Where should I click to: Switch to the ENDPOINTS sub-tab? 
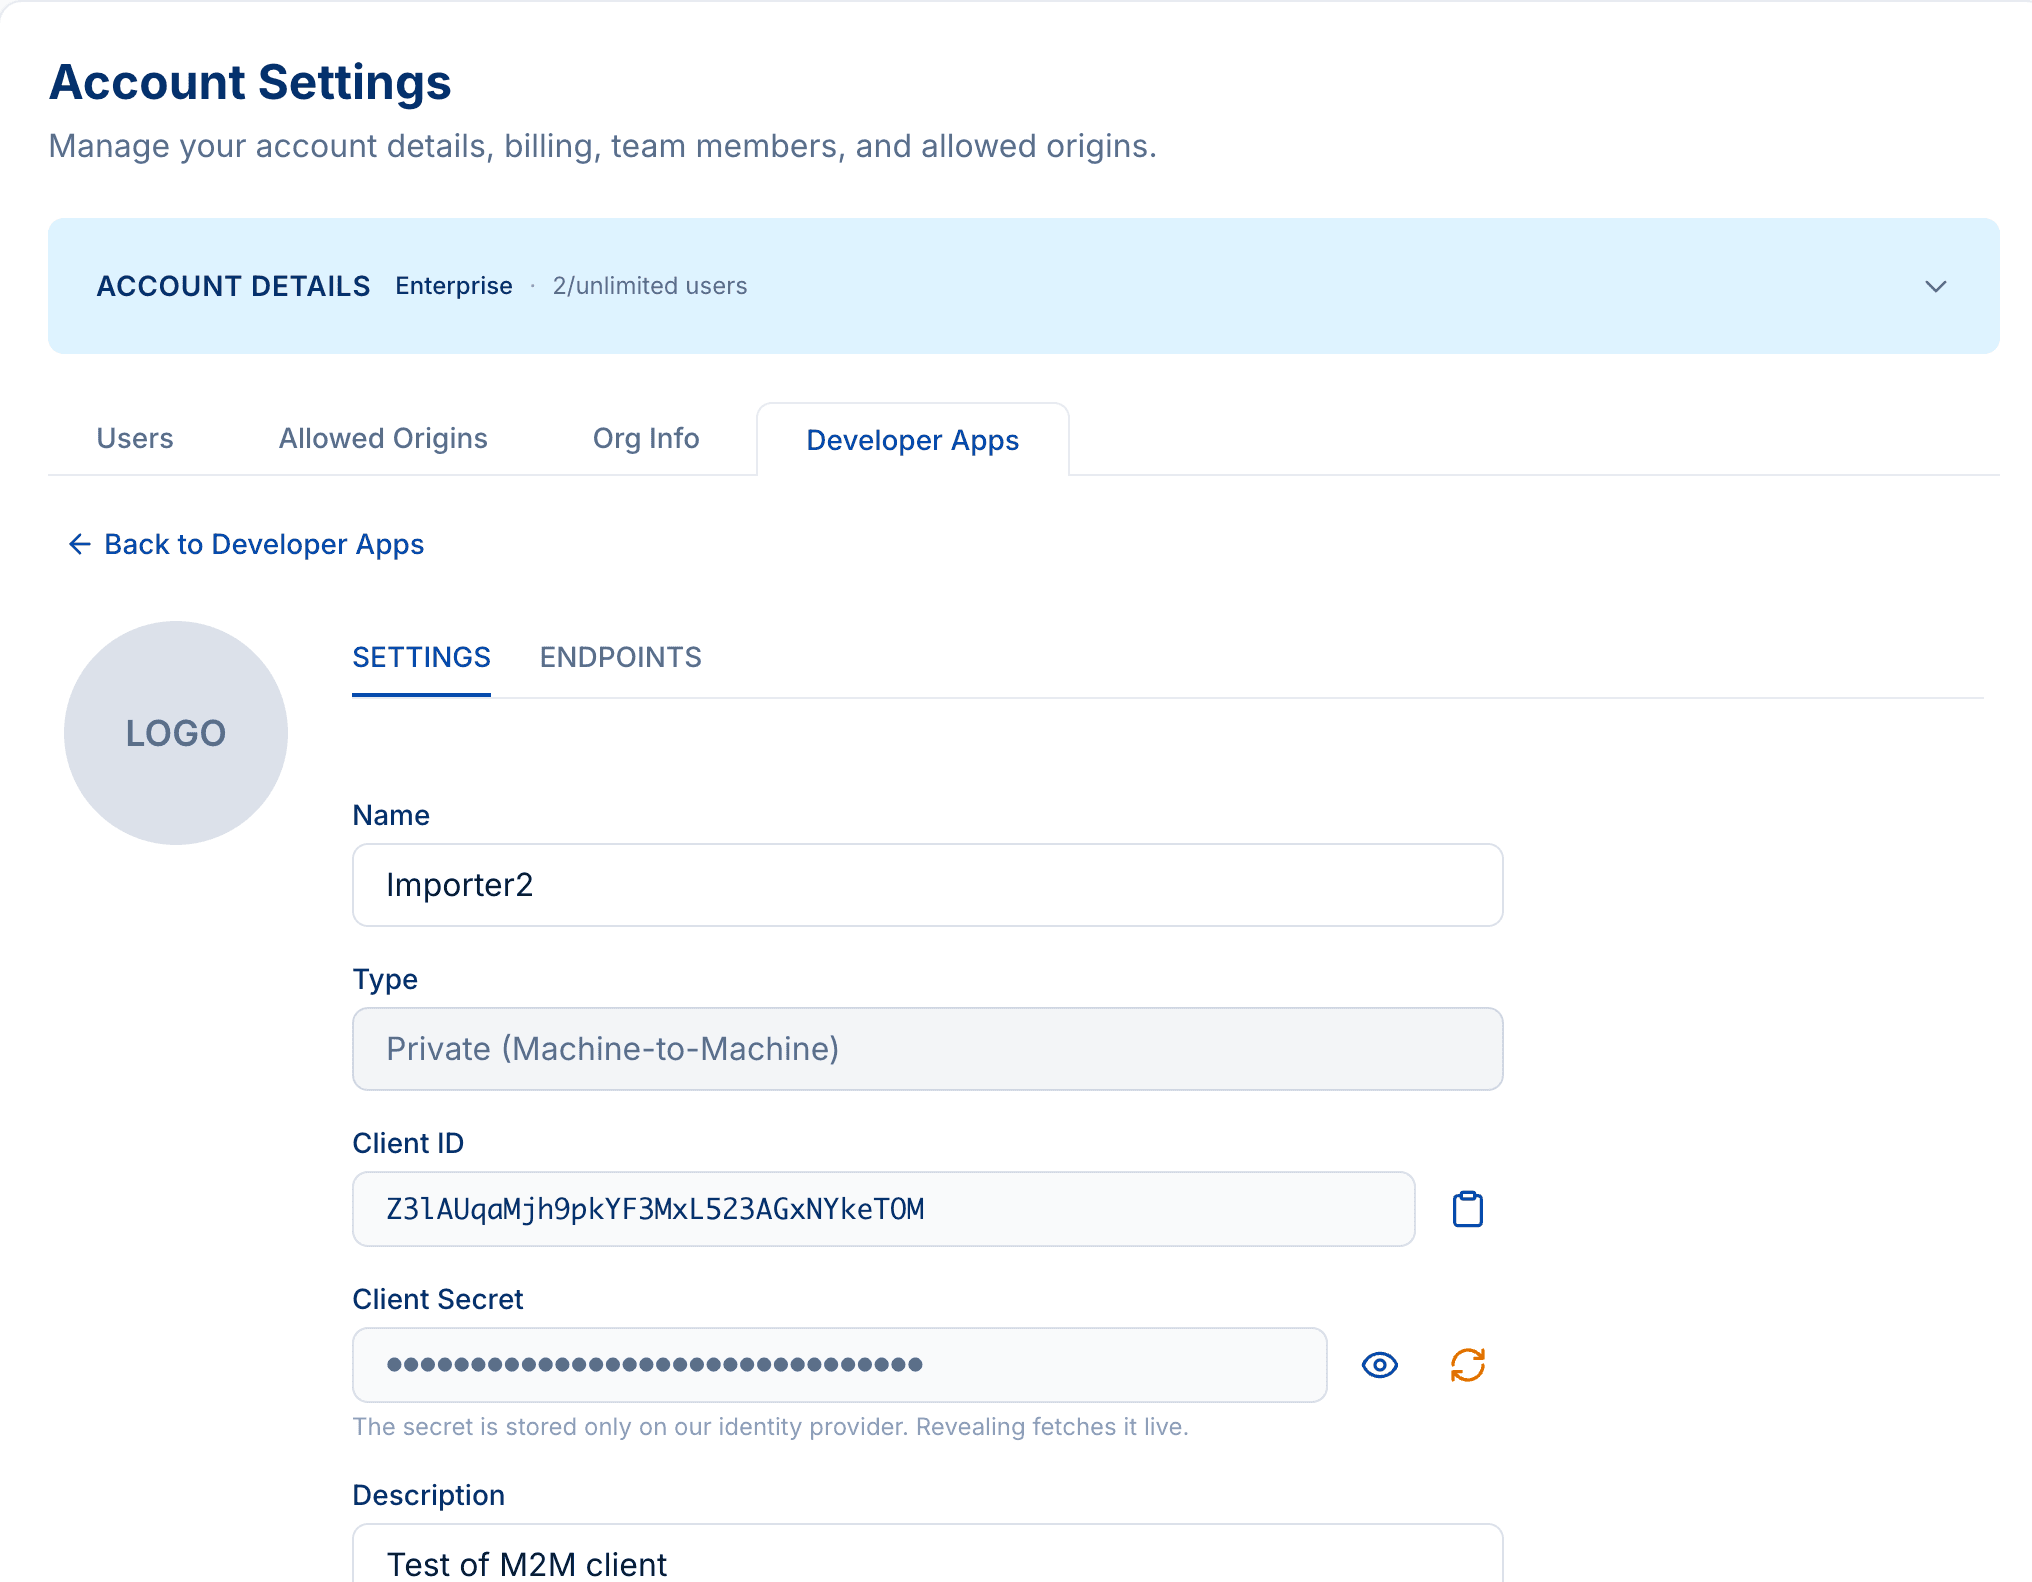621,657
